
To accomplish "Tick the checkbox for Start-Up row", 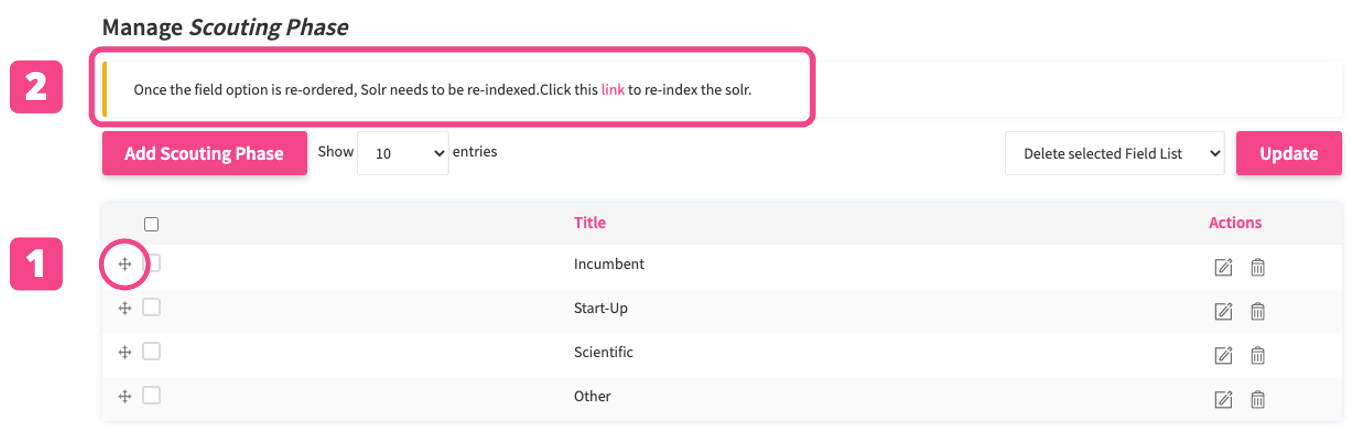I will (x=151, y=308).
